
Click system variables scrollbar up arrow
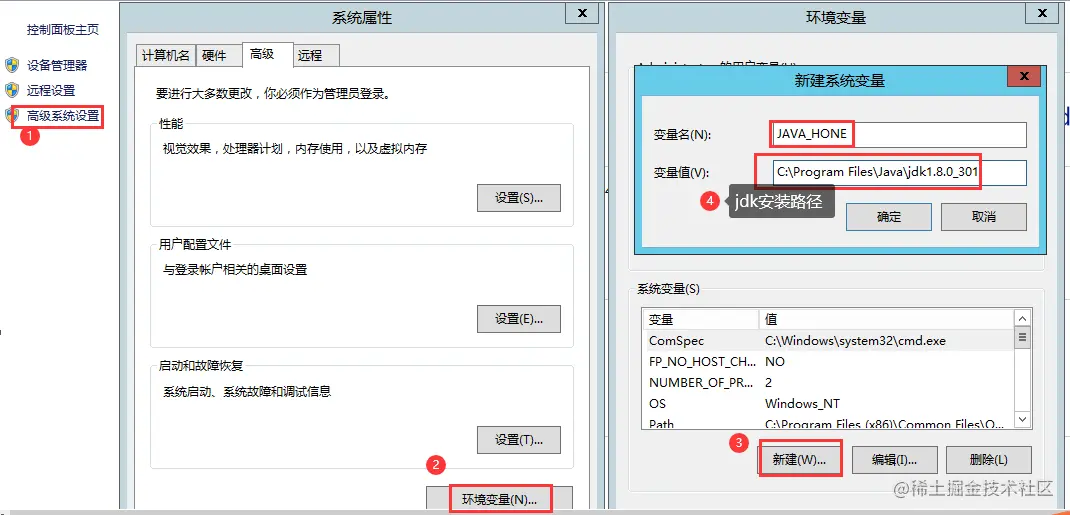tap(1022, 319)
